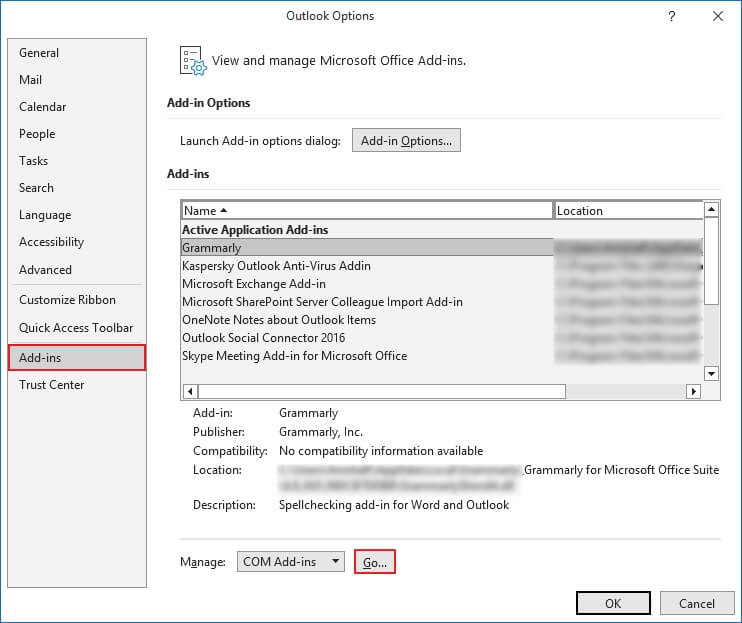Select Microsoft Exchange Add-in row
Viewport: 742px width, 623px height.
[442, 284]
